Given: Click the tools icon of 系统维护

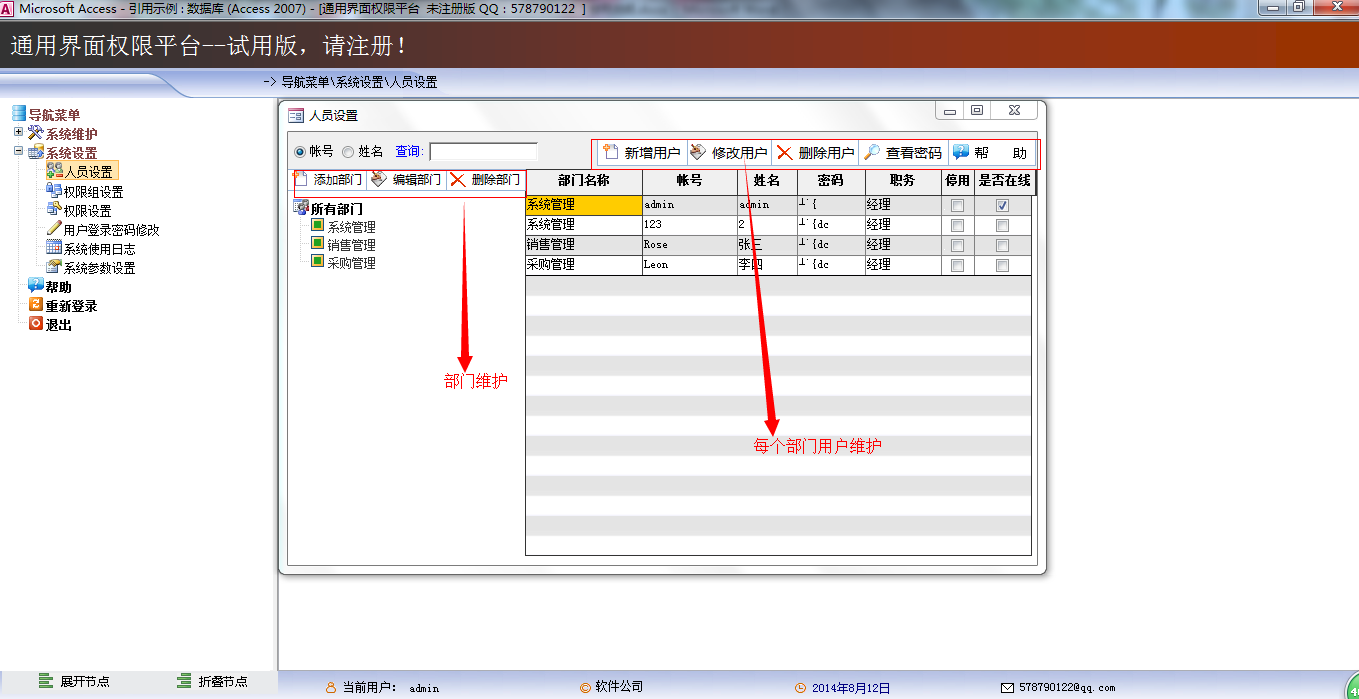Looking at the screenshot, I should [36, 133].
